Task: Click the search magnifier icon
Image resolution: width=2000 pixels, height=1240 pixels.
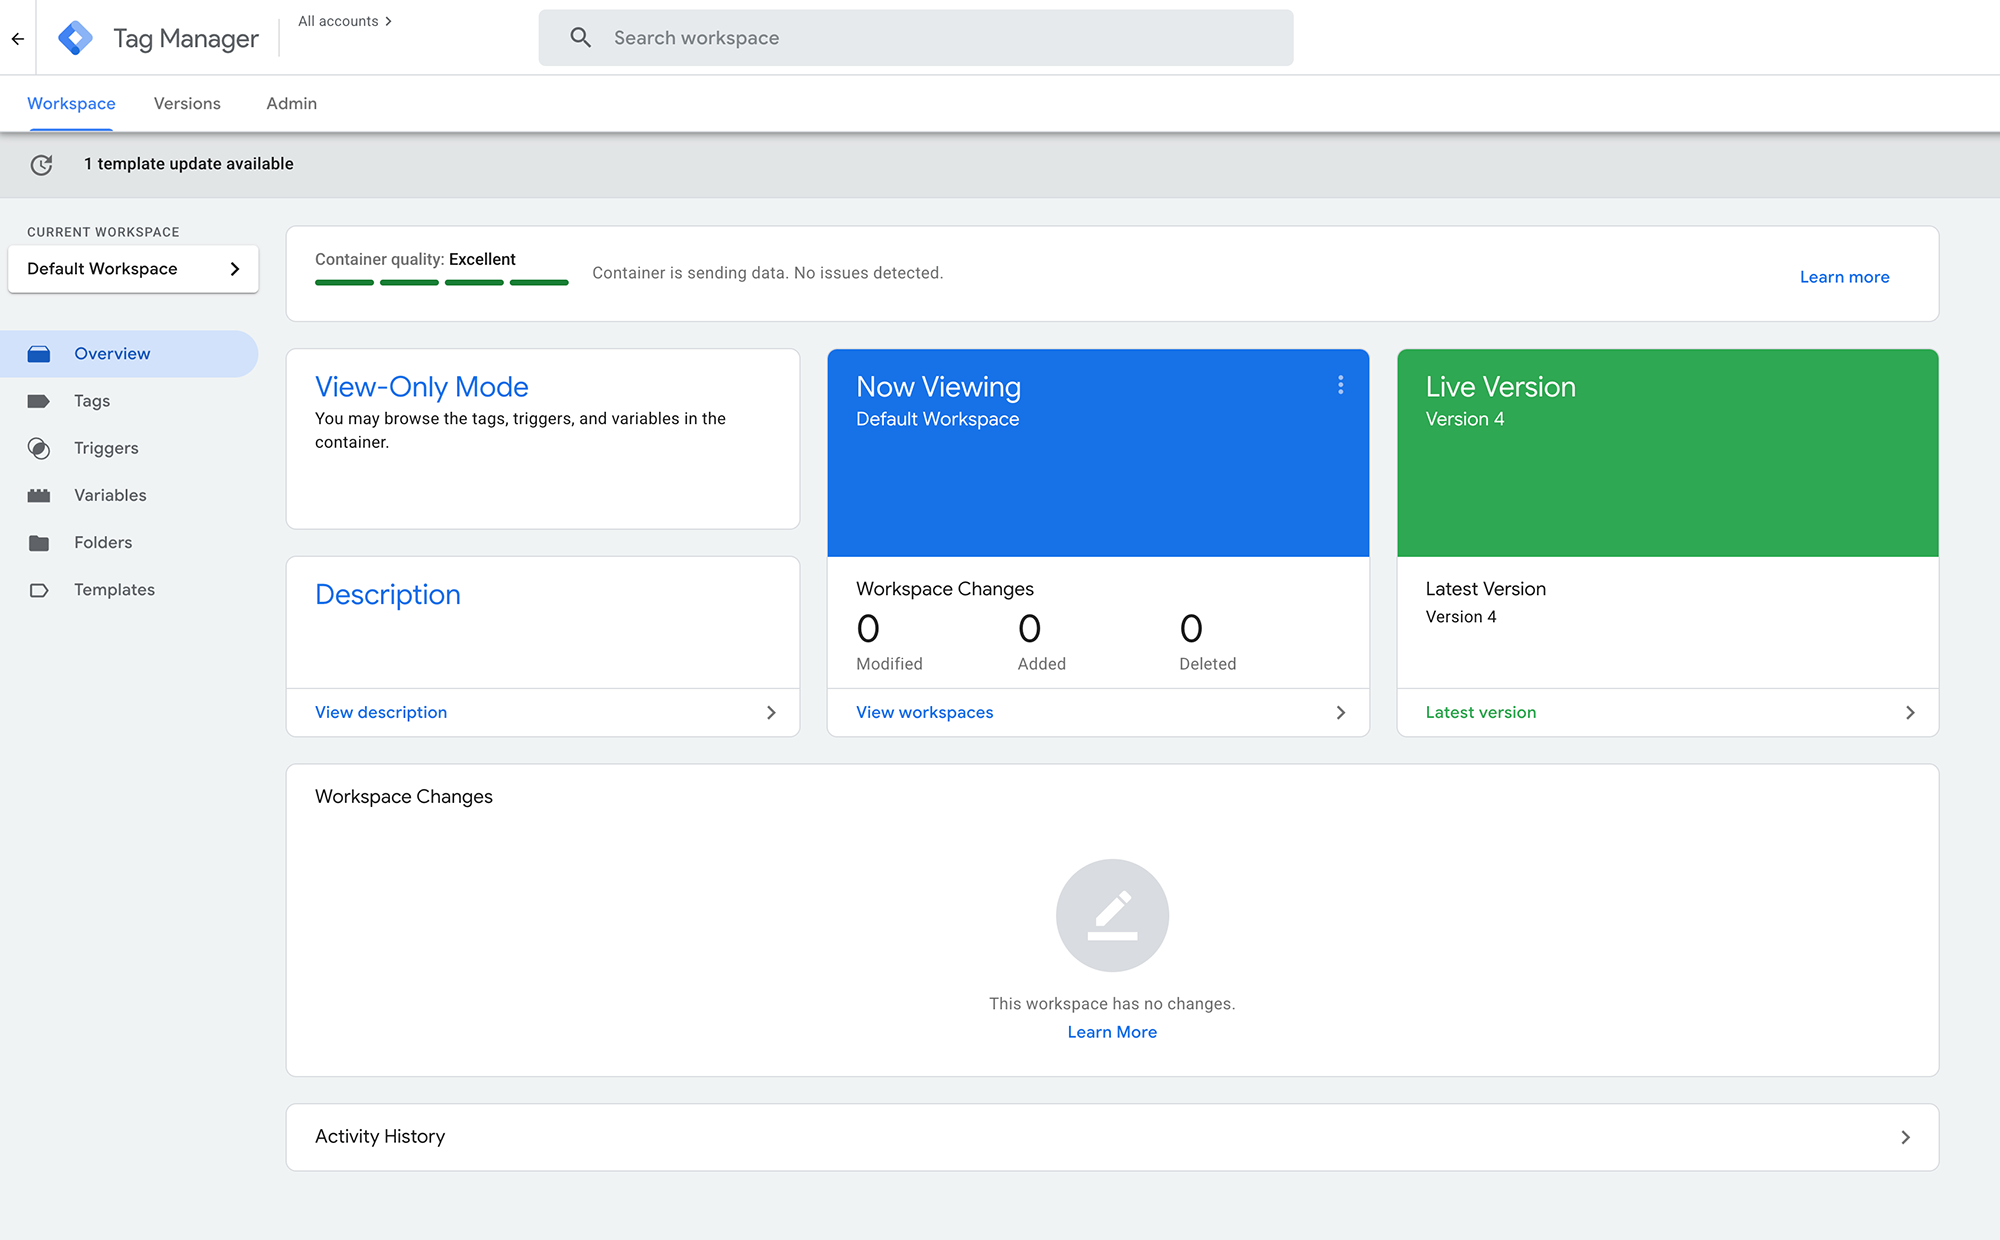Action: [580, 38]
